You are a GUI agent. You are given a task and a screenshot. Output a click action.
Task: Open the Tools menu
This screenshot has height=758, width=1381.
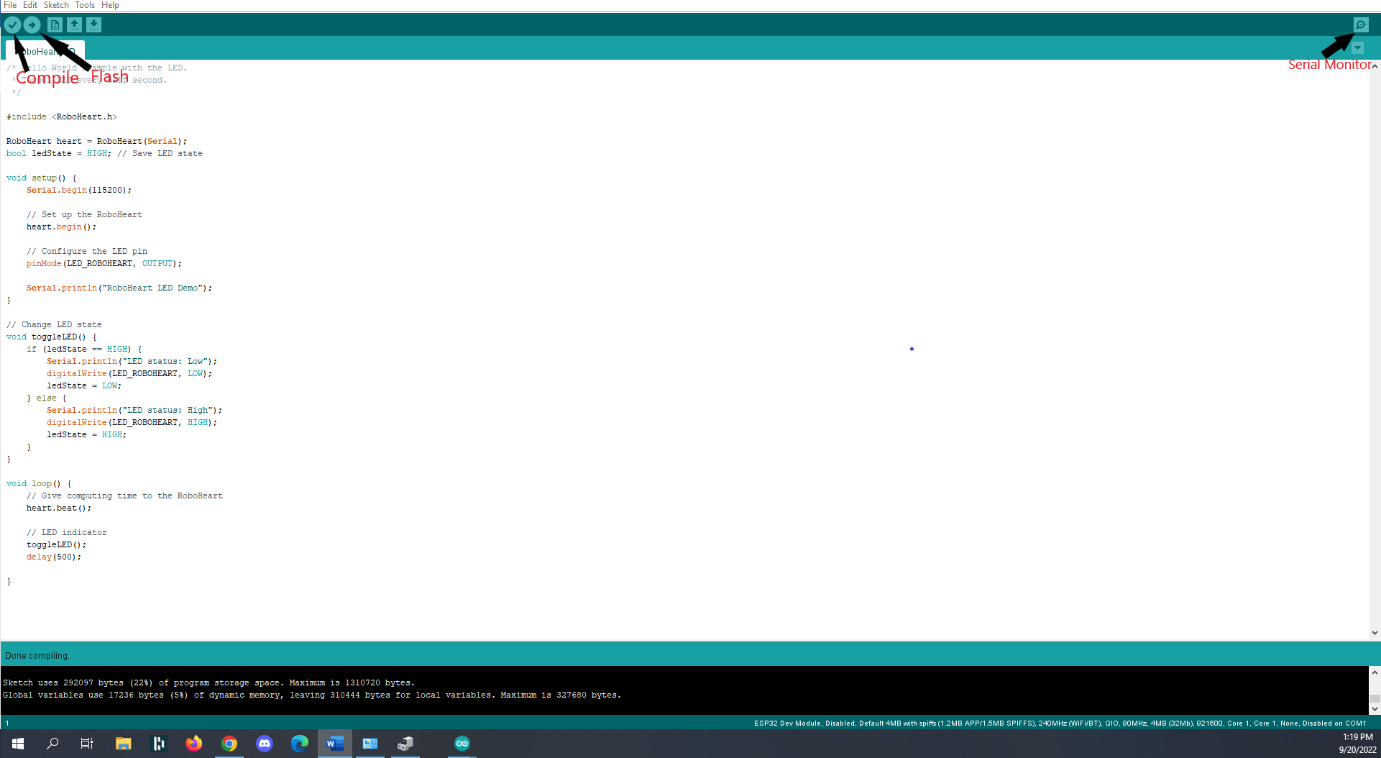[x=85, y=5]
